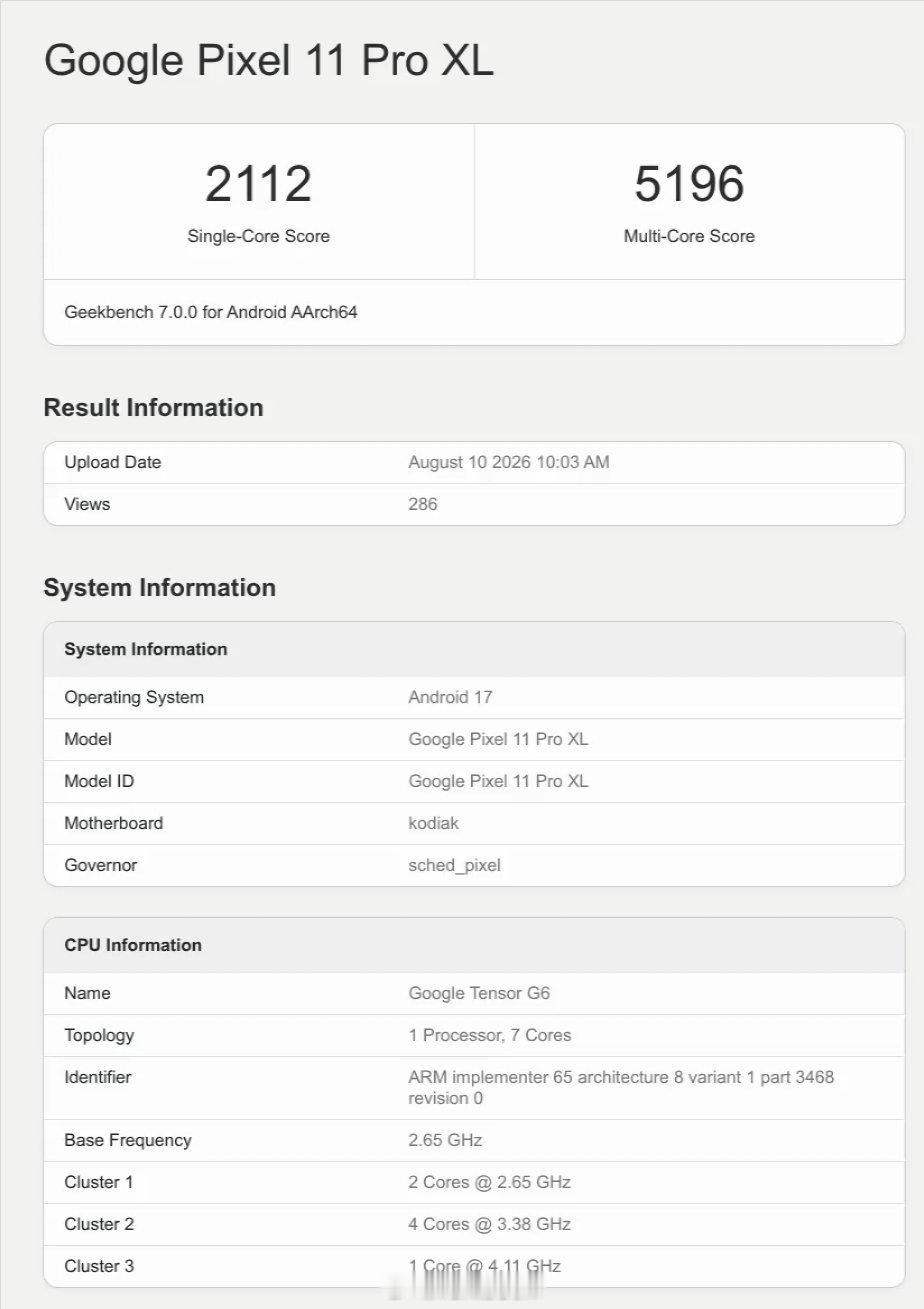Click the Cluster 1 label
924x1309 pixels.
(x=99, y=1182)
